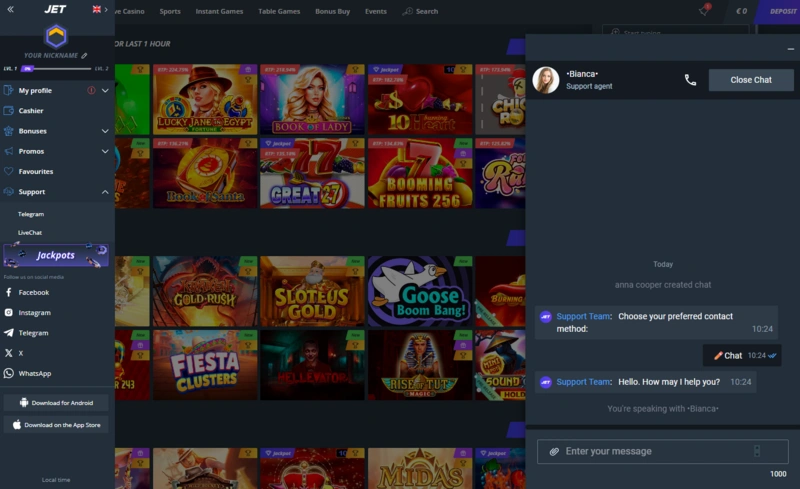The width and height of the screenshot is (800, 489).
Task: Click the red alert badge beside My profile
Action: pos(91,90)
